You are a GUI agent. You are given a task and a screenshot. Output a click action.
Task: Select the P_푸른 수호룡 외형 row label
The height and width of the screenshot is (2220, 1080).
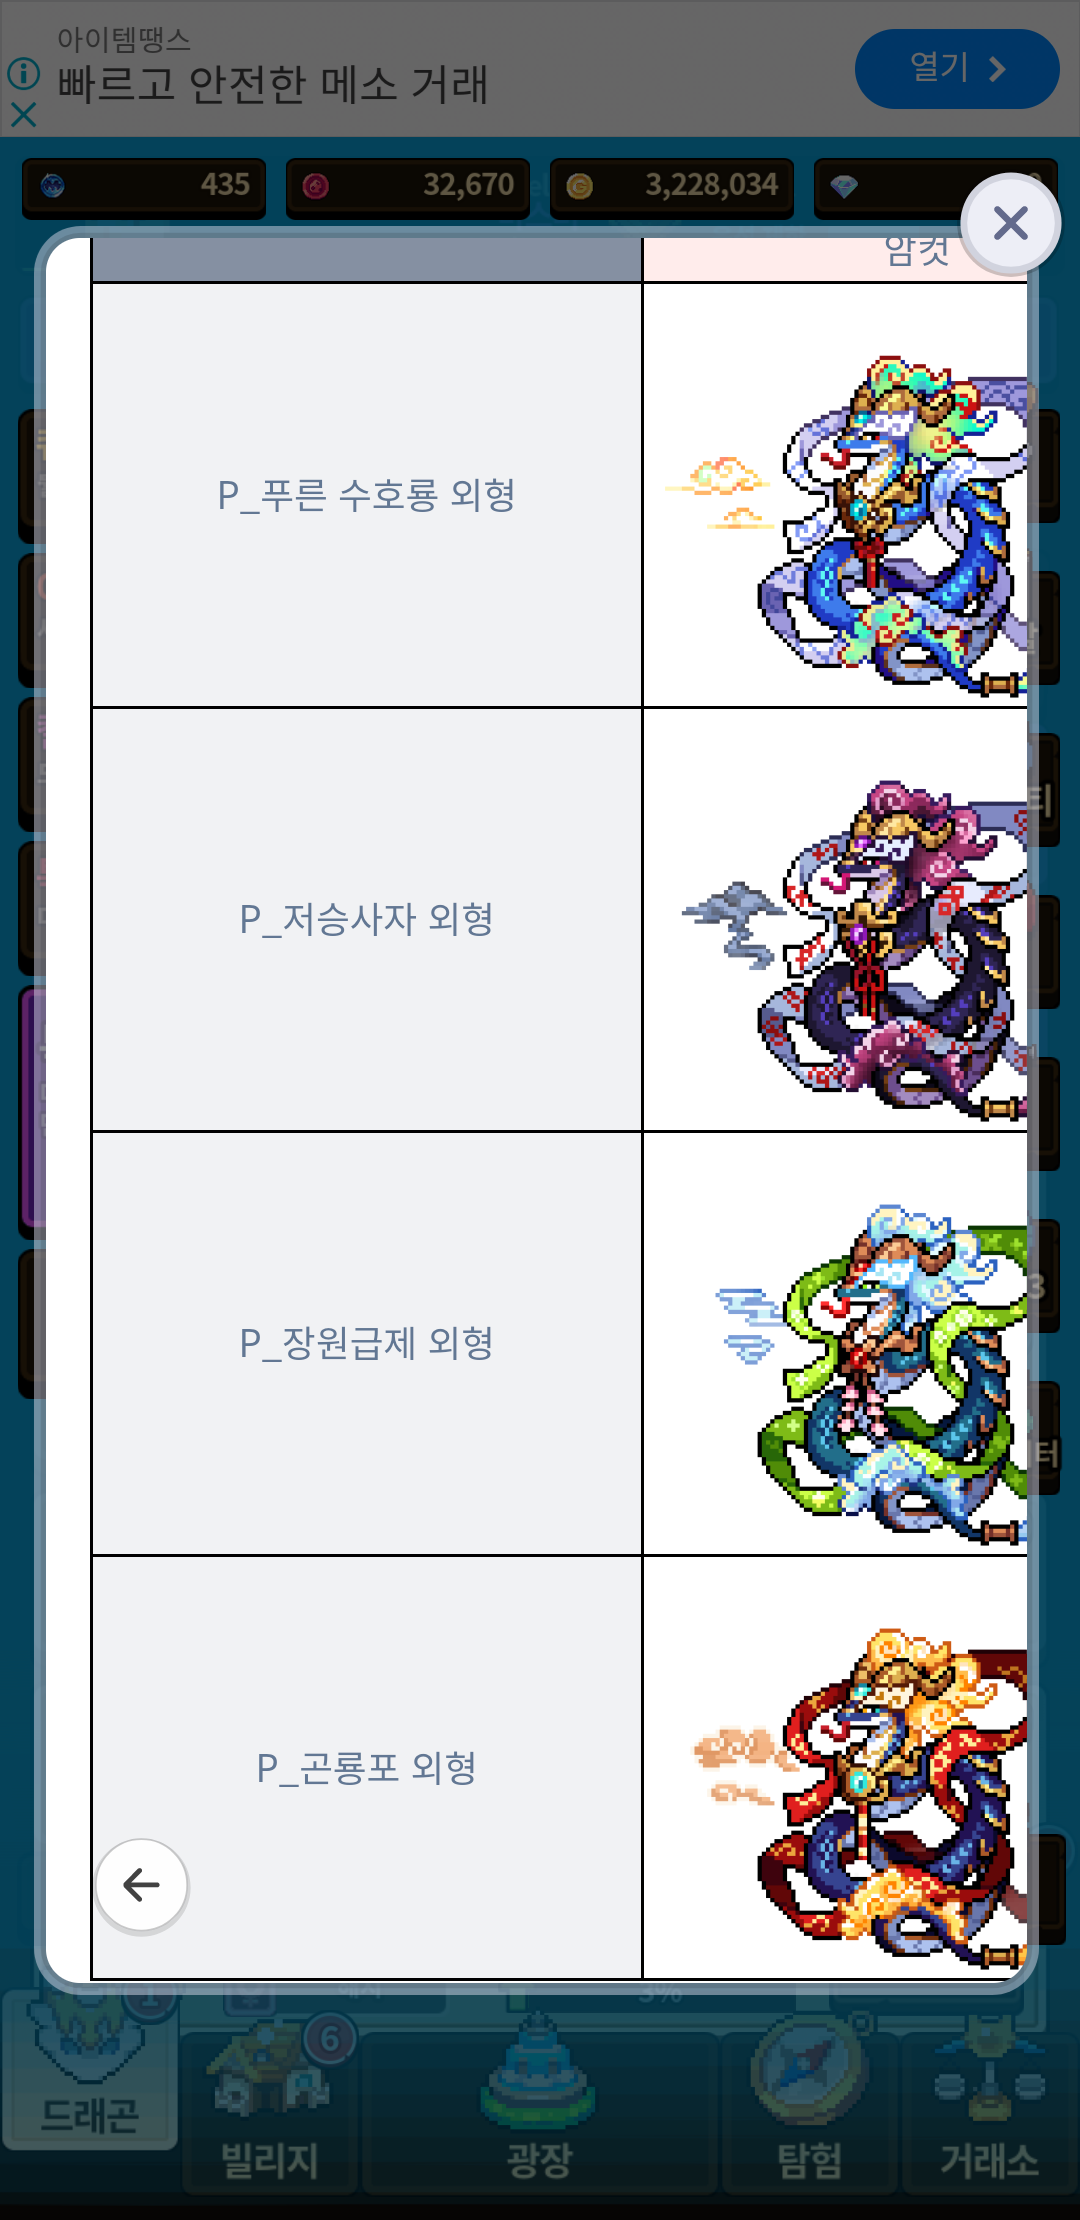366,495
